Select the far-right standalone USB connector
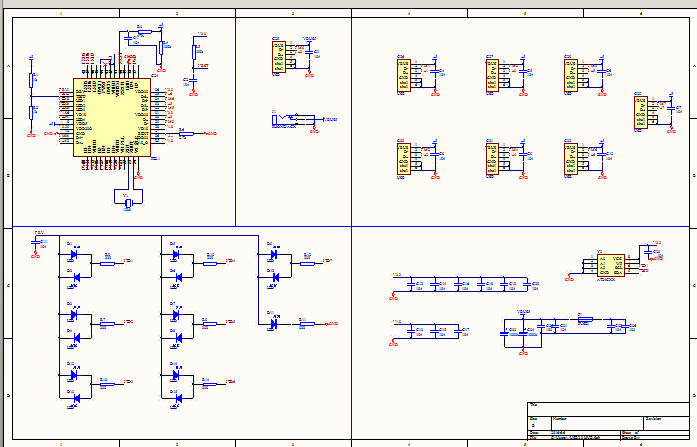 (x=641, y=113)
